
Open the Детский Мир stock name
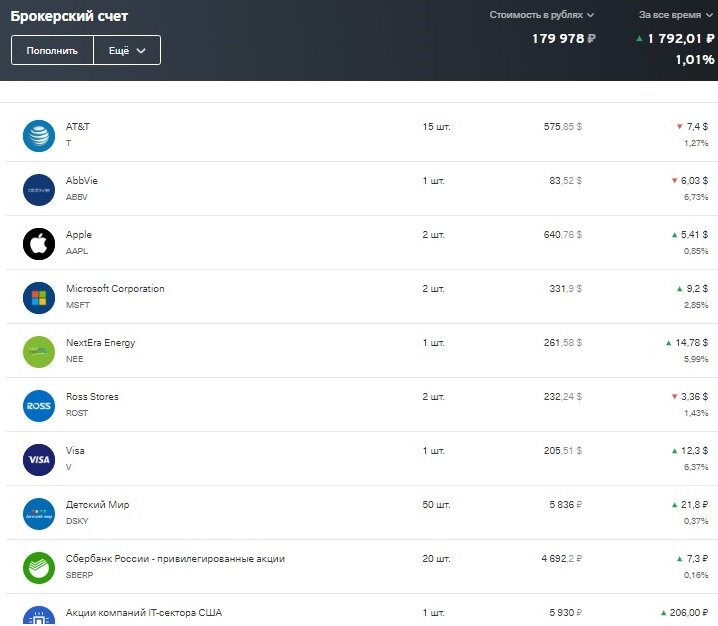(98, 505)
